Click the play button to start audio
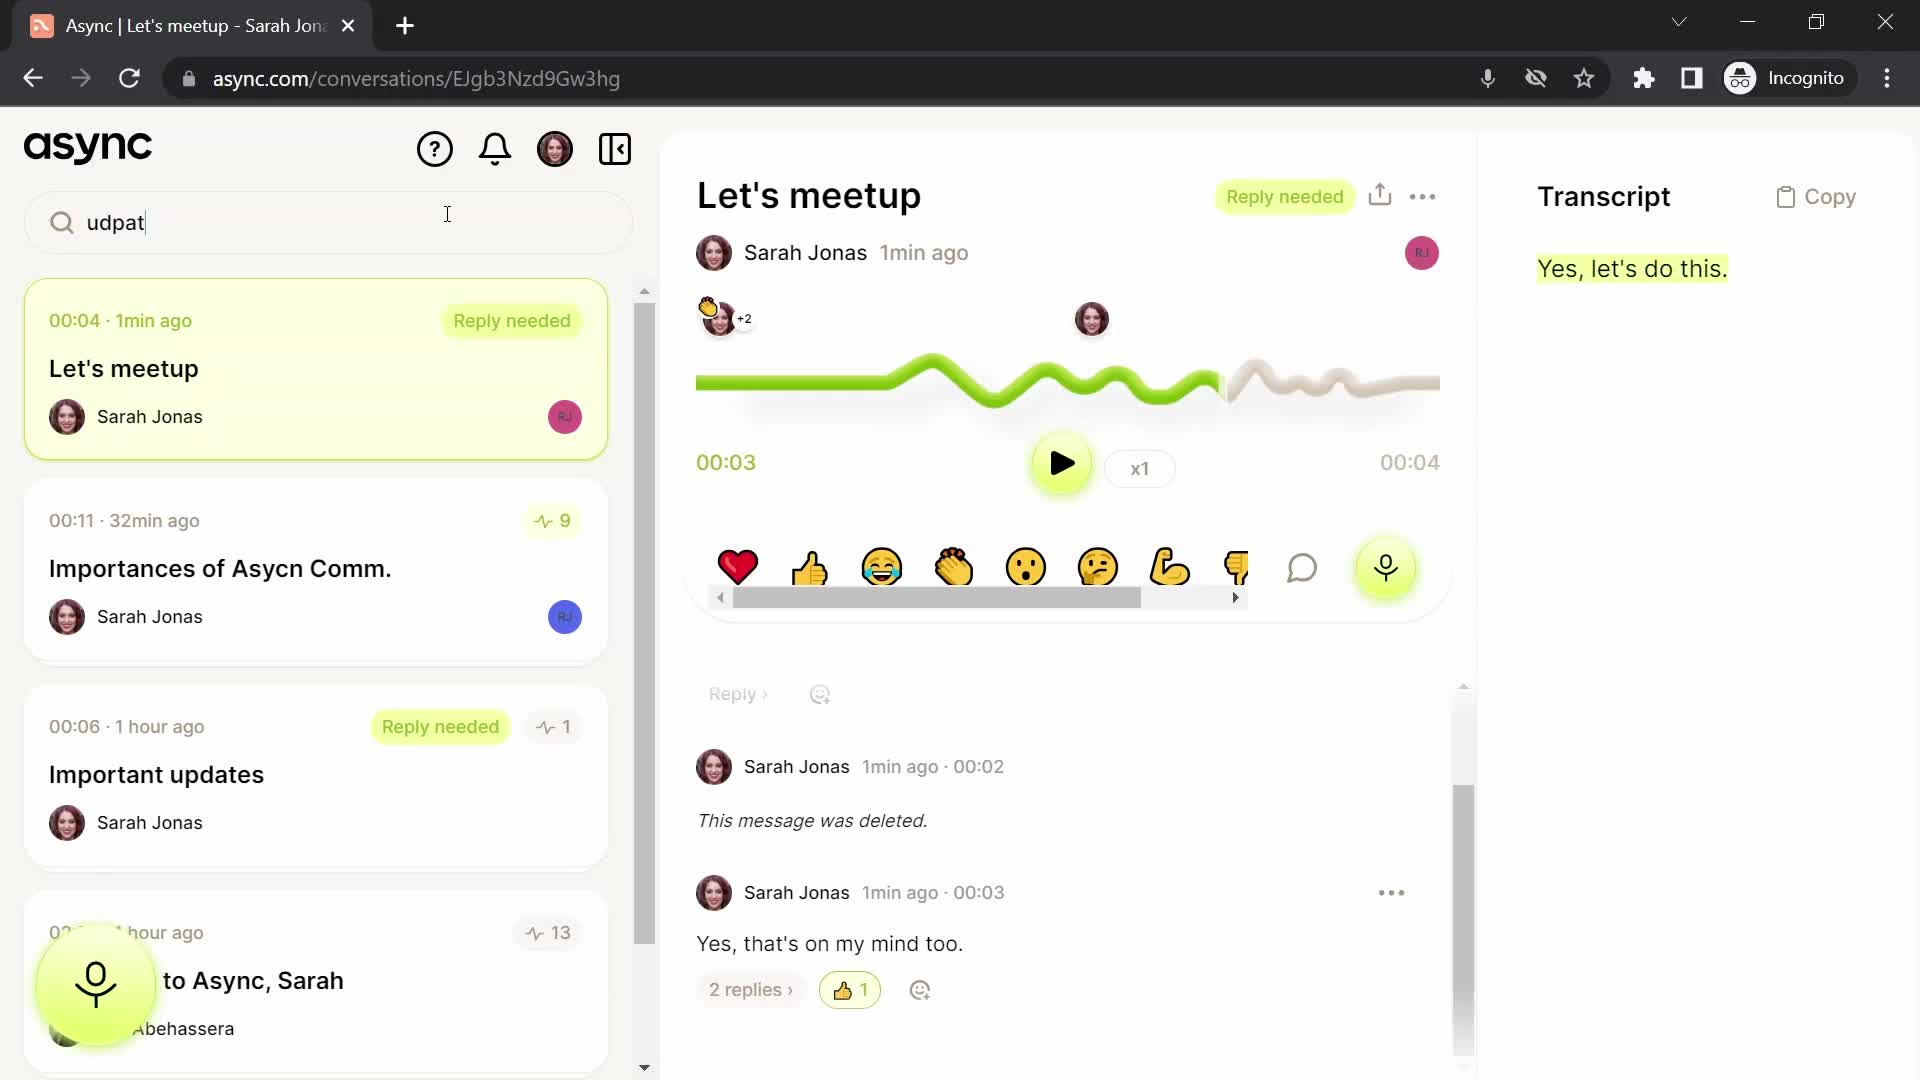 click(x=1062, y=463)
